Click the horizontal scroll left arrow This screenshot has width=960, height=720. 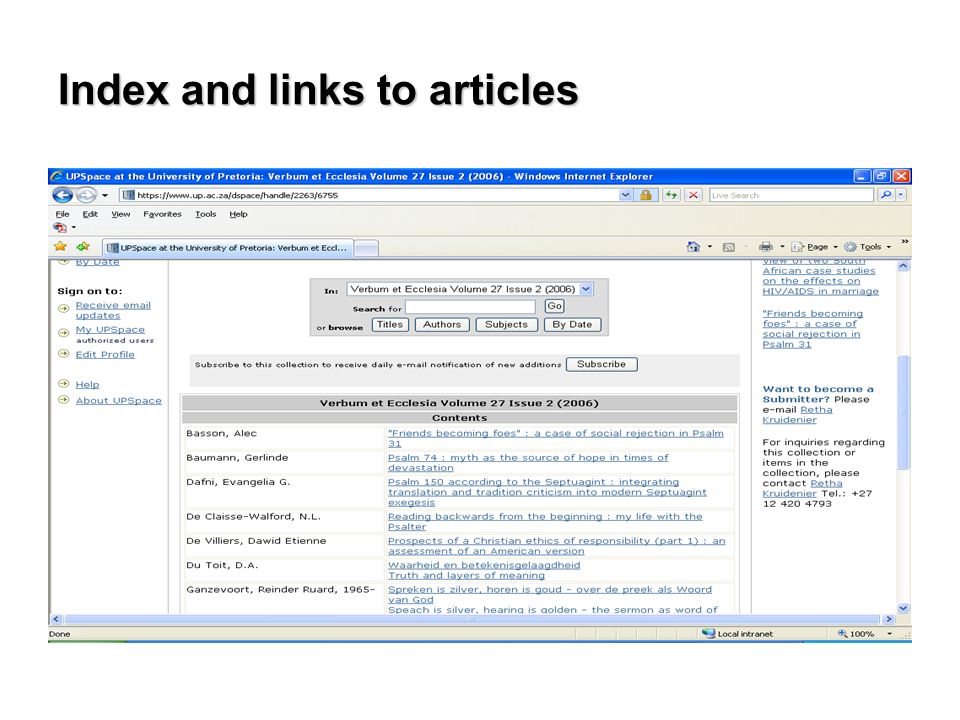pos(56,619)
